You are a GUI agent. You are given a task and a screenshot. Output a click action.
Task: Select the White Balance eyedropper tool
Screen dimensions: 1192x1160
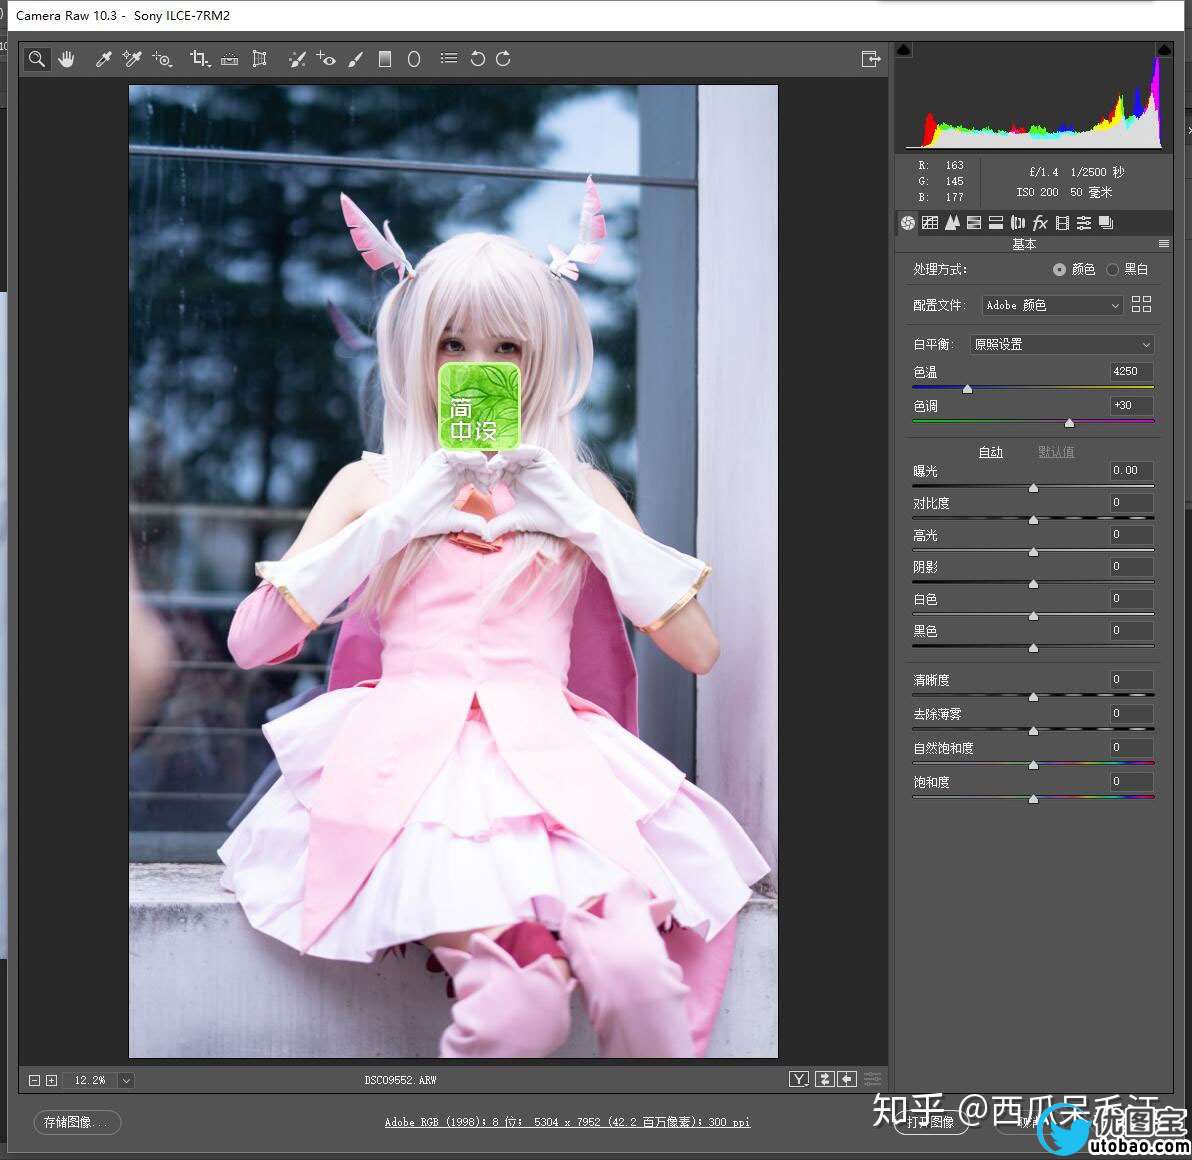pyautogui.click(x=103, y=59)
